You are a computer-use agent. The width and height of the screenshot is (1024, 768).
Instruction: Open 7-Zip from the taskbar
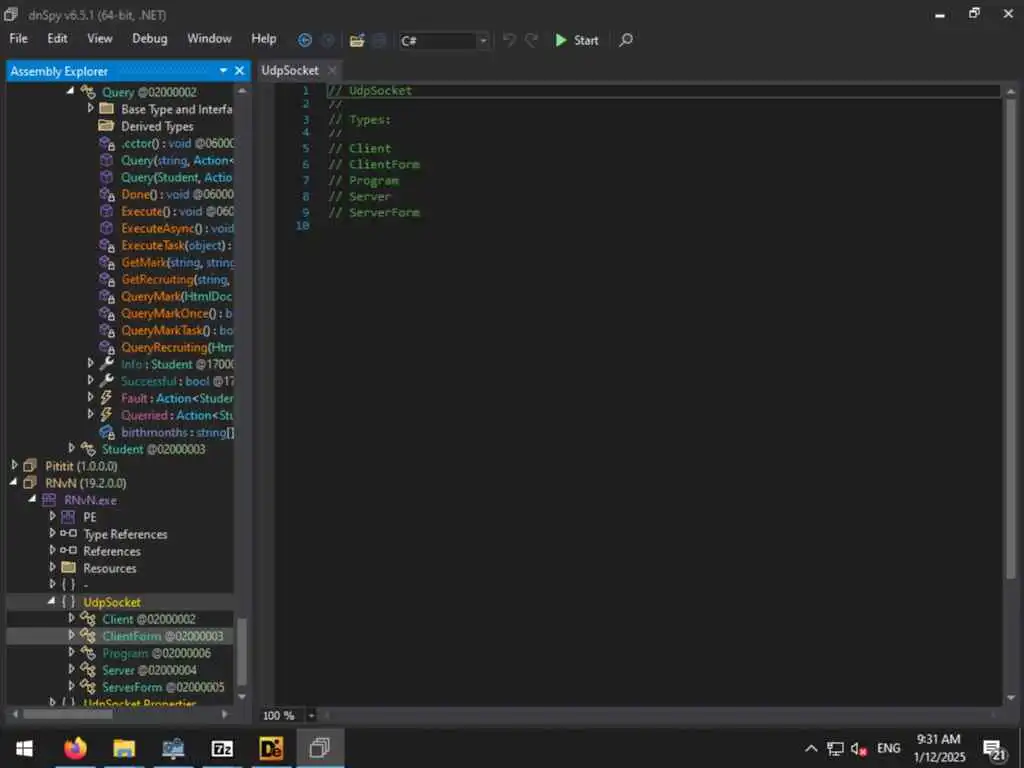pyautogui.click(x=222, y=748)
